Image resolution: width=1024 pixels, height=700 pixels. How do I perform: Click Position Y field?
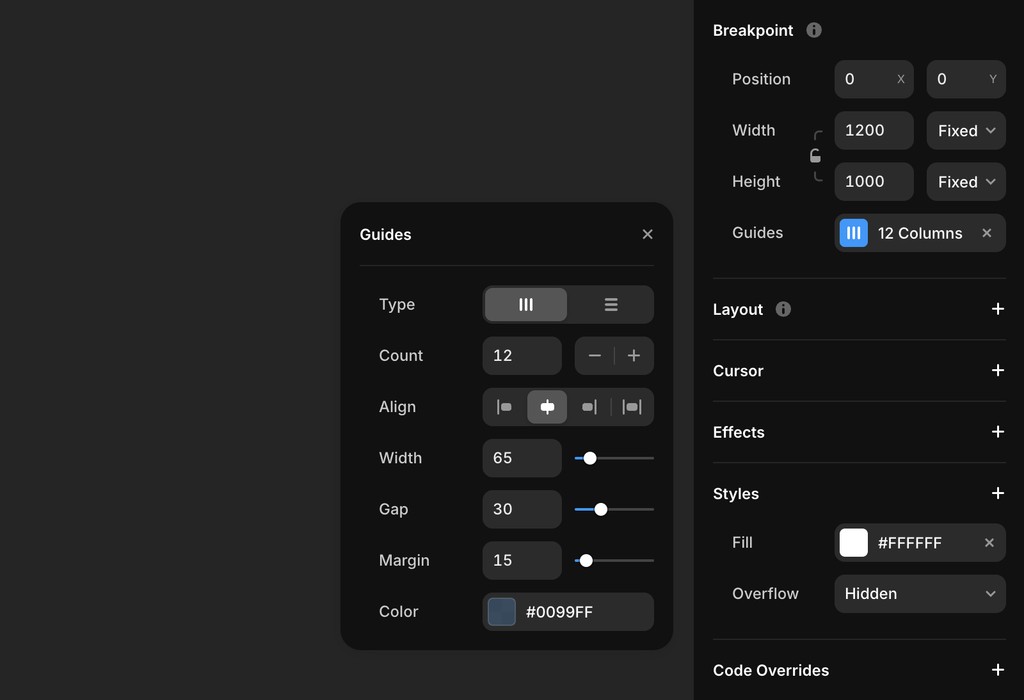(966, 79)
